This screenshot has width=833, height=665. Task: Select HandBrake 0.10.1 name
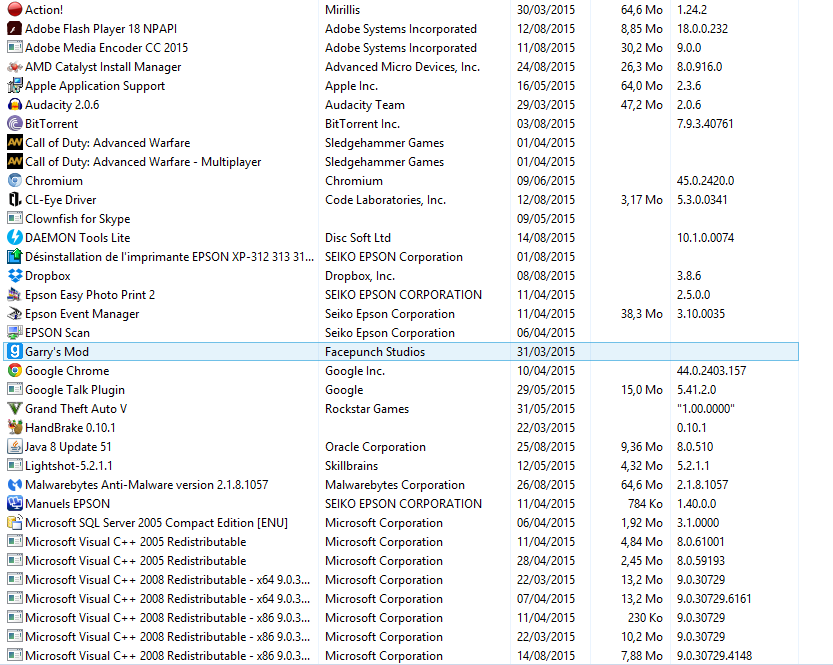point(70,428)
